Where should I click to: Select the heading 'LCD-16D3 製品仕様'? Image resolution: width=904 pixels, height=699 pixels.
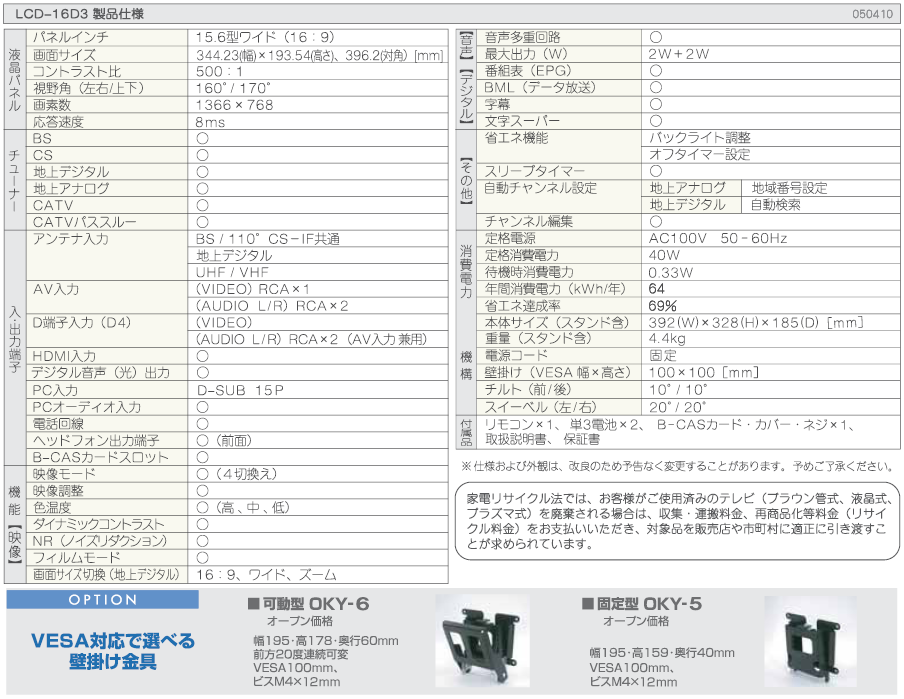click(x=80, y=14)
